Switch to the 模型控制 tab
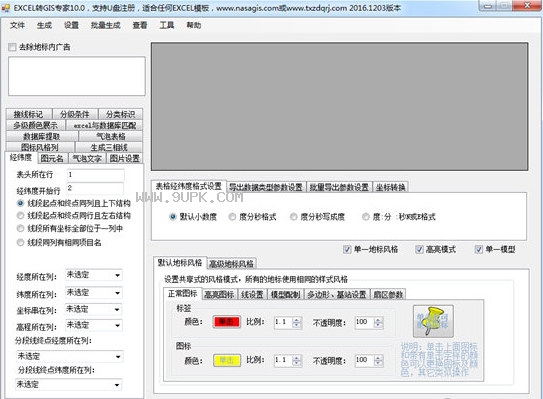This screenshot has width=543, height=399. pyautogui.click(x=285, y=295)
